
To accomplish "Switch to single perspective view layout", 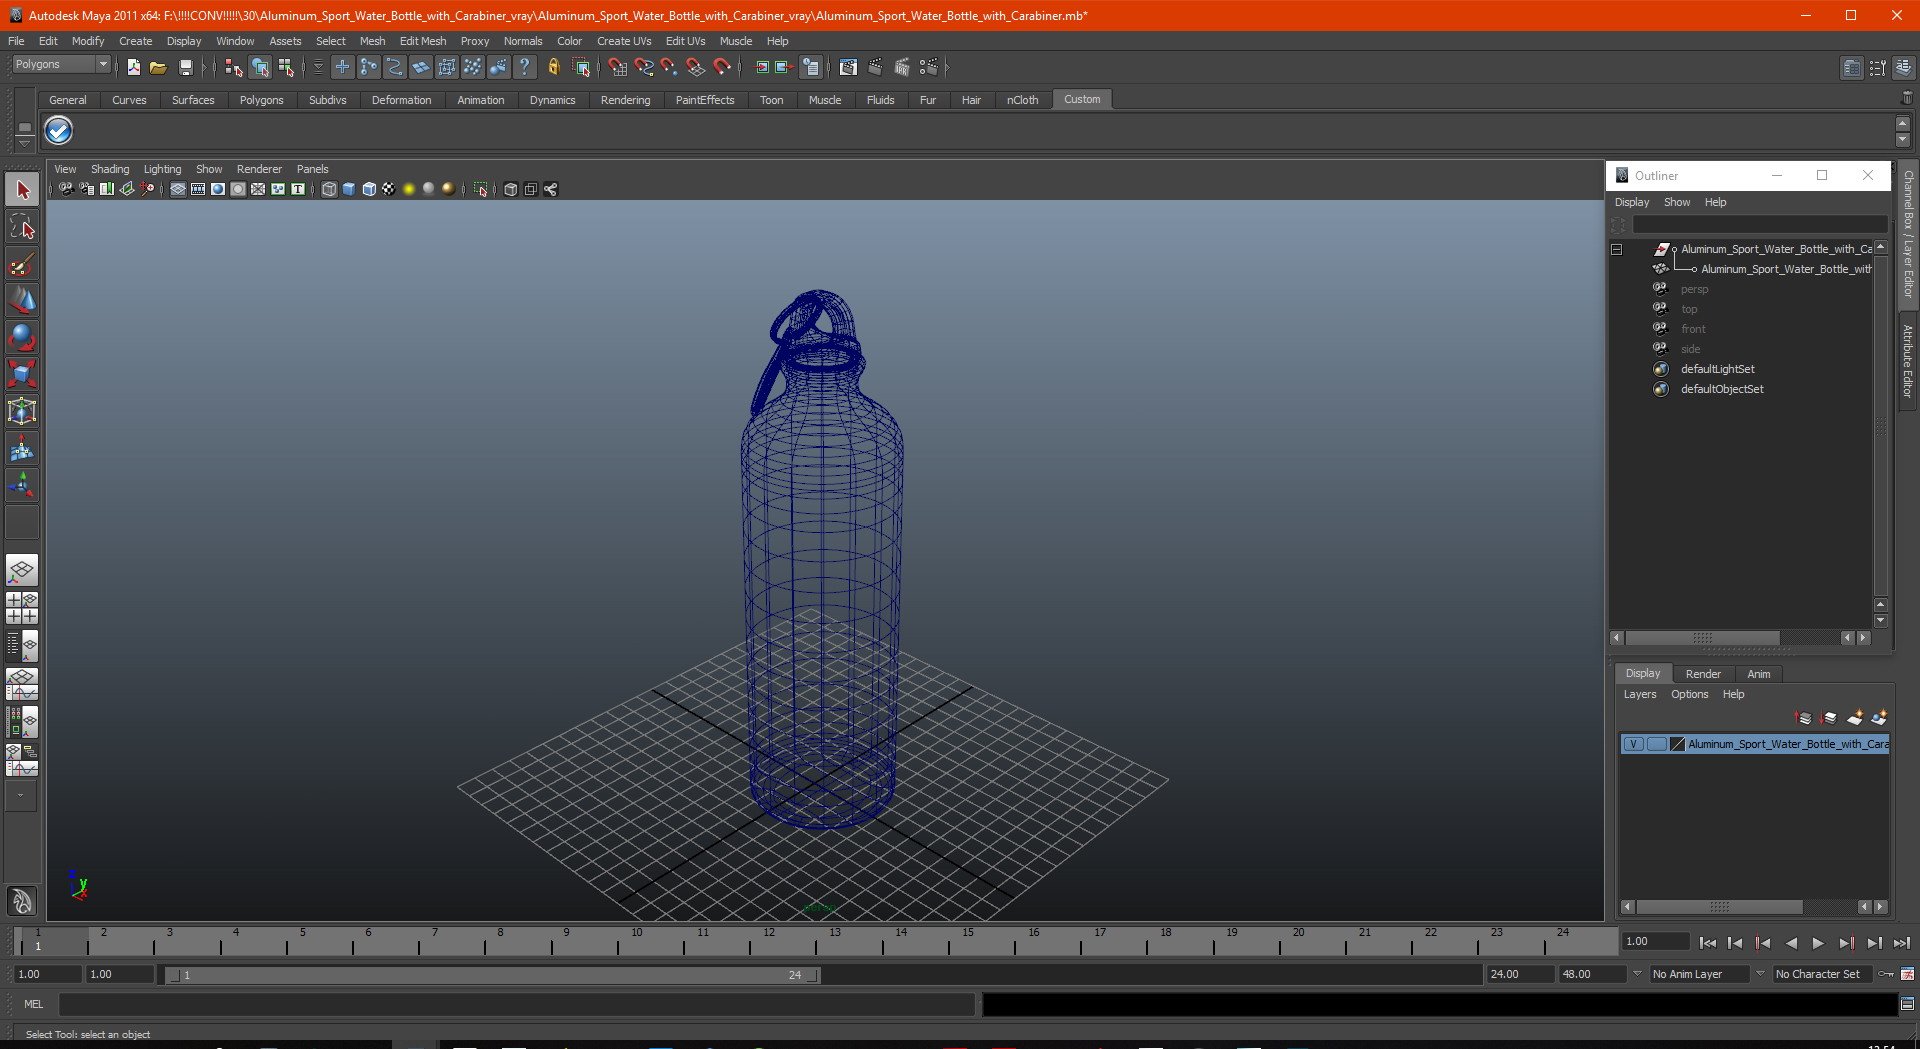I will pyautogui.click(x=22, y=571).
